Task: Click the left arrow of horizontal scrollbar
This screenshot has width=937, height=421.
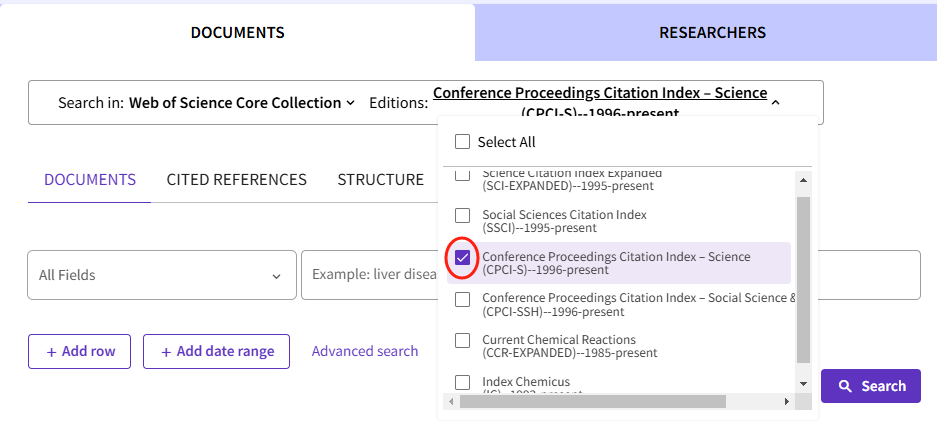Action: click(453, 401)
